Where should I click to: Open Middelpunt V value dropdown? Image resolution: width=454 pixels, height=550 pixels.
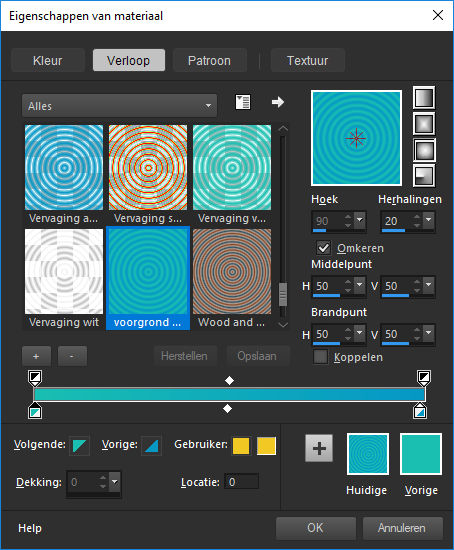pos(428,285)
